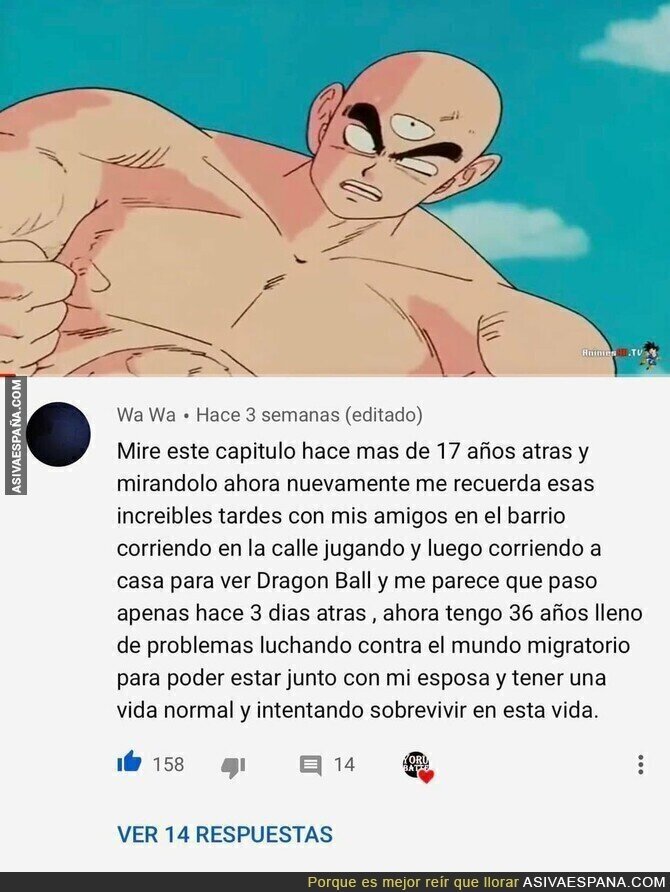Click the AnimeHD.TV watermark logo
This screenshot has height=892, width=670.
tap(612, 353)
